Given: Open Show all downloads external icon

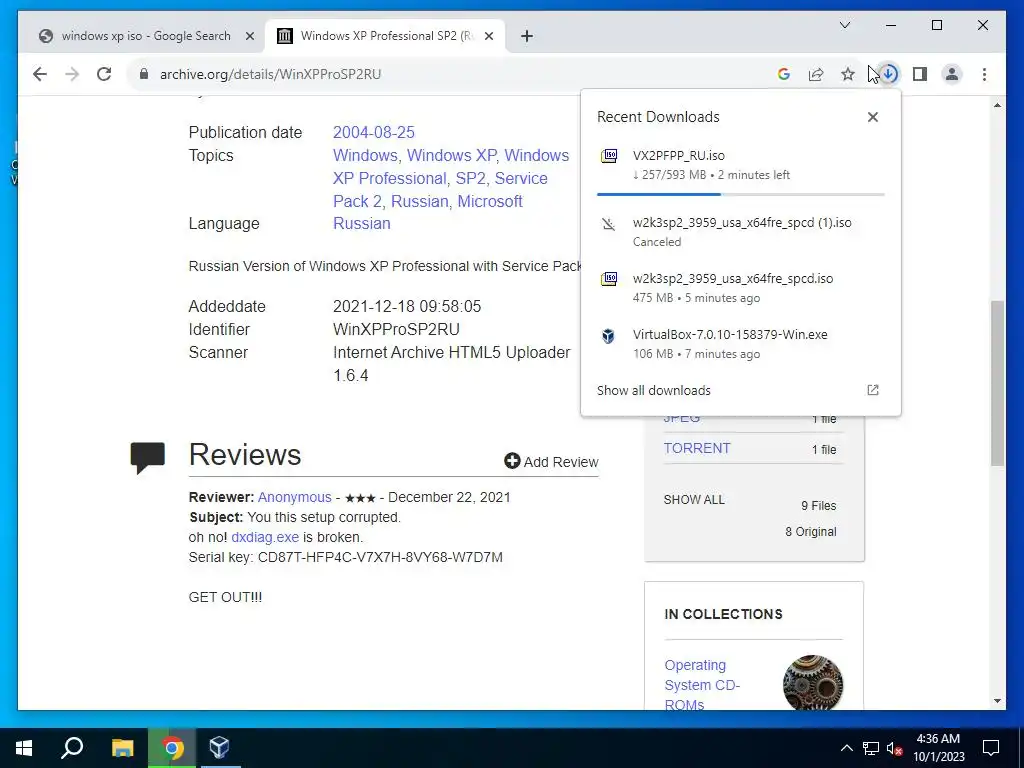Looking at the screenshot, I should [x=872, y=390].
